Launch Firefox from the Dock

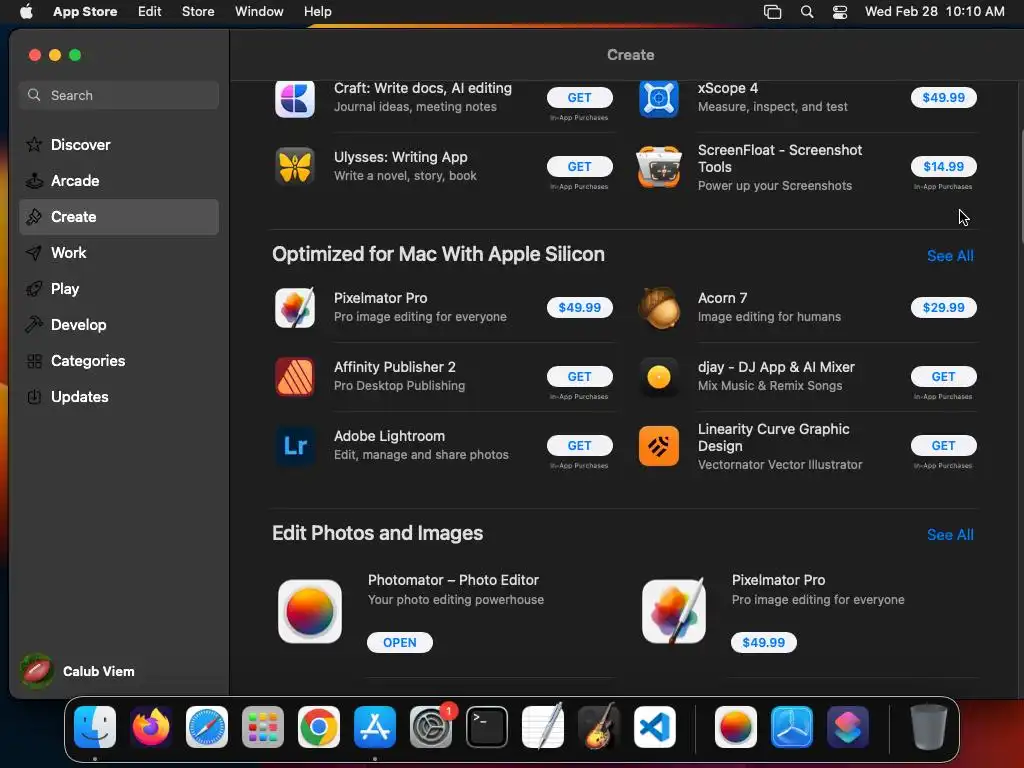pos(151,727)
